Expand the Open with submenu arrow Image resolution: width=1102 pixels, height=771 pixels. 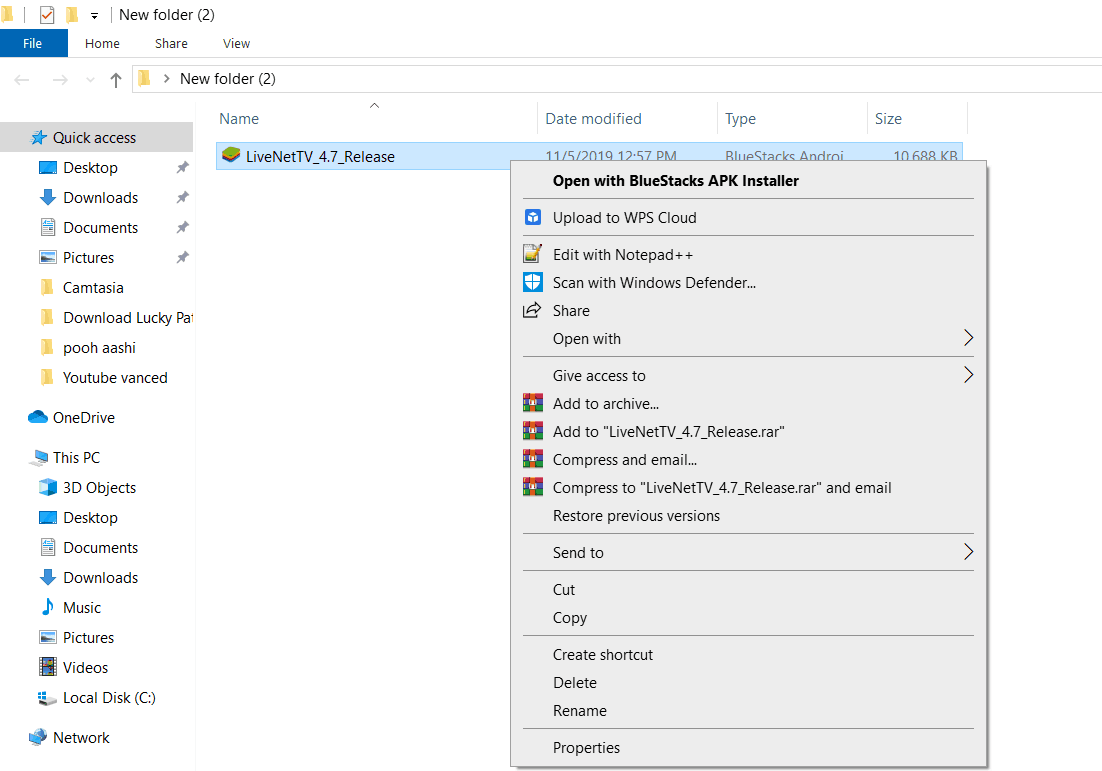coord(968,338)
